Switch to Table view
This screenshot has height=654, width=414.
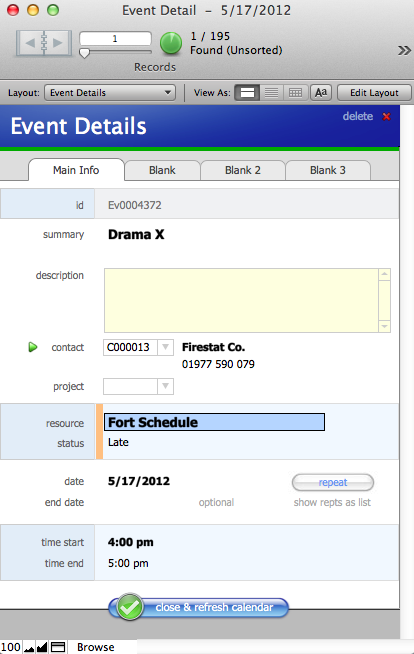(x=296, y=93)
